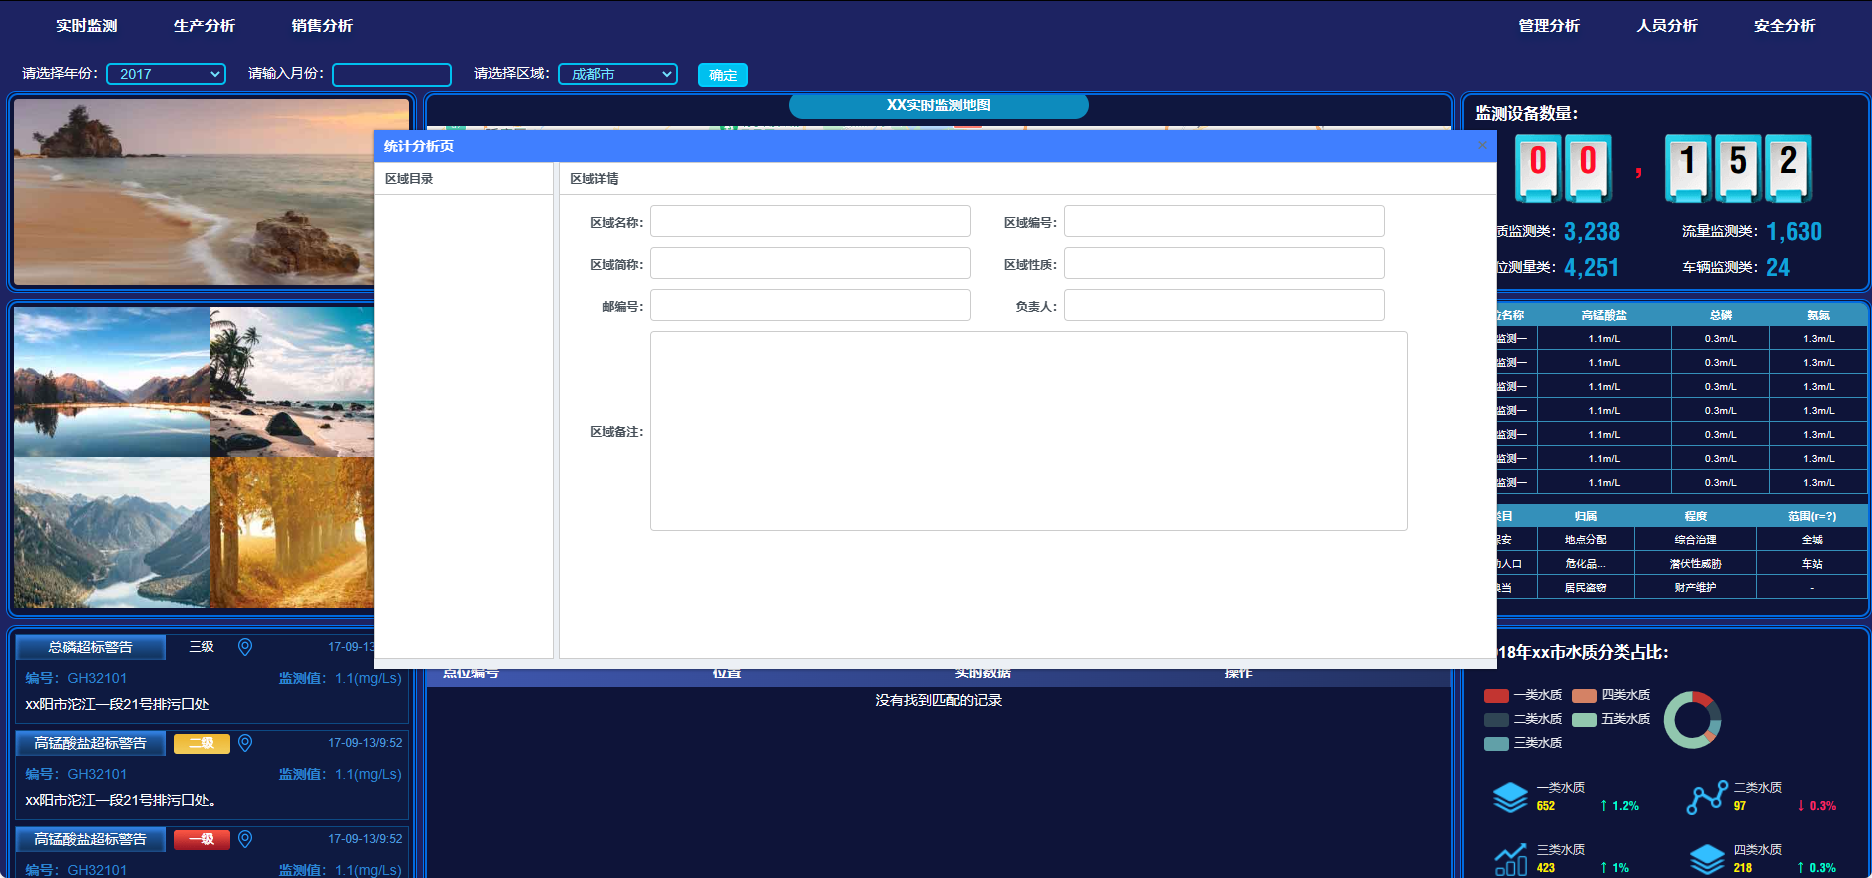Select the 区域详情 panel header
This screenshot has width=1872, height=878.
pyautogui.click(x=1027, y=179)
